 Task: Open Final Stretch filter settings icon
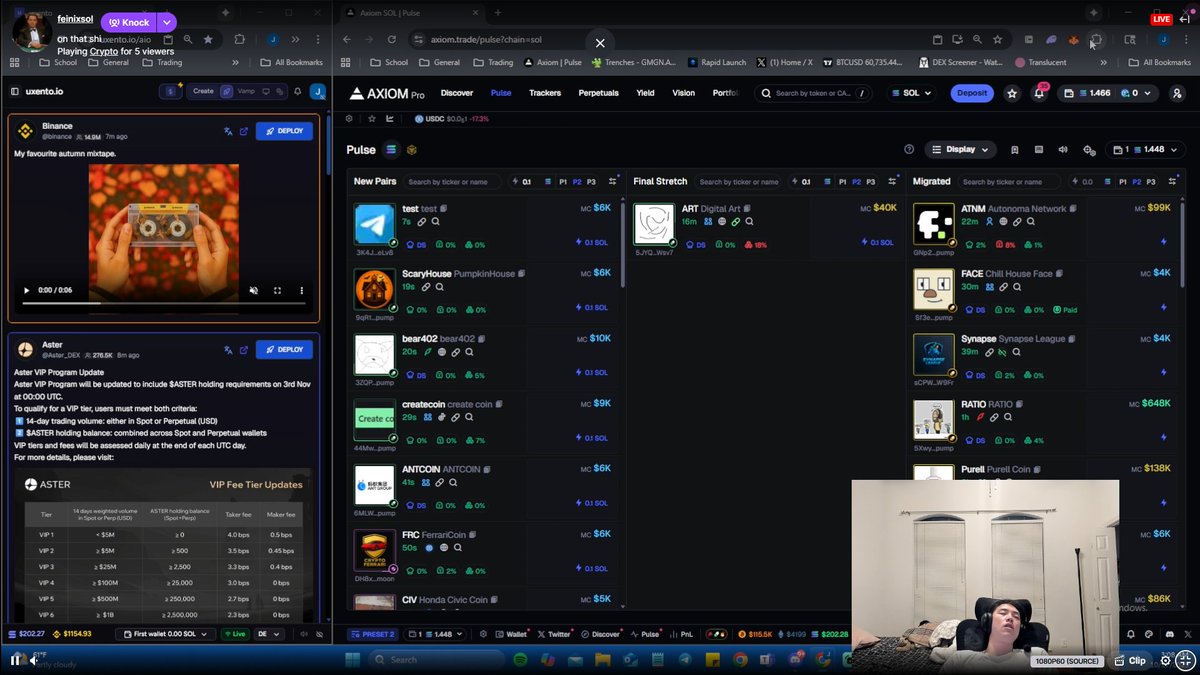[890, 182]
